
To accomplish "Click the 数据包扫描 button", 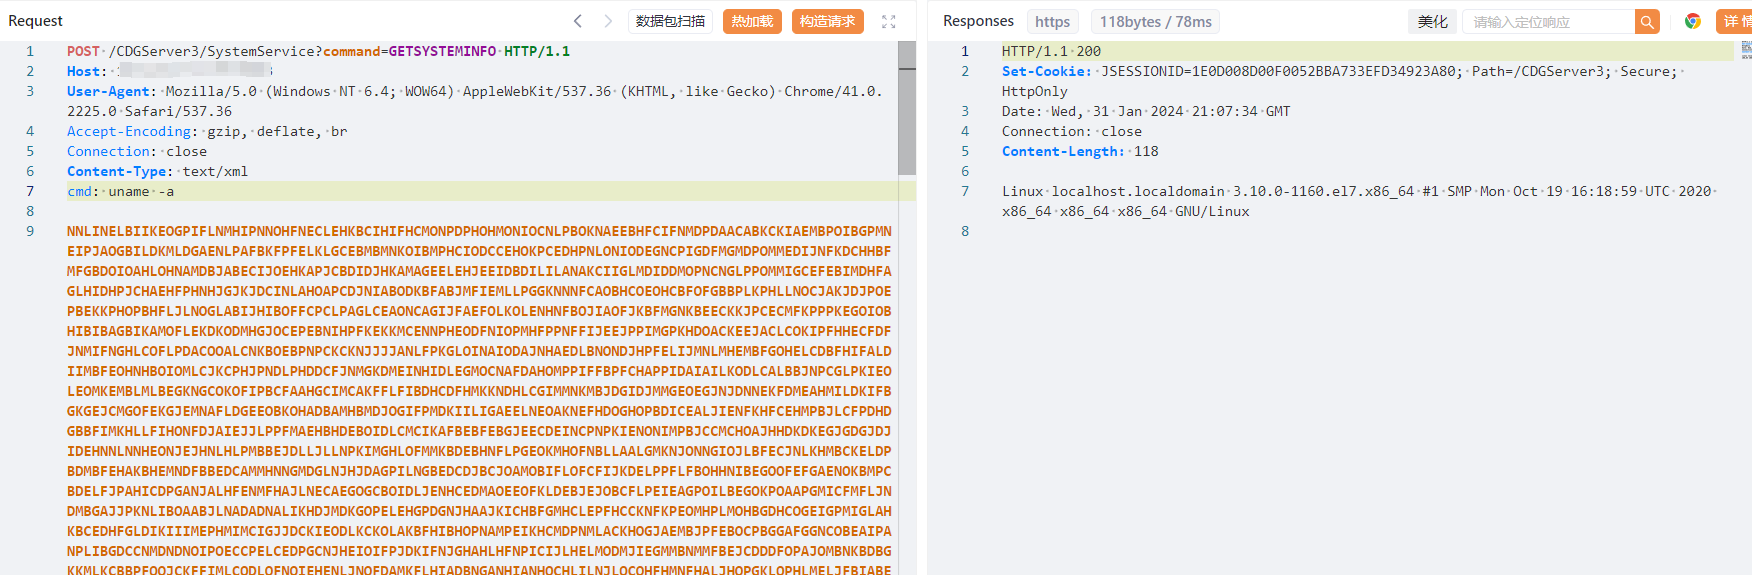I will pos(670,21).
